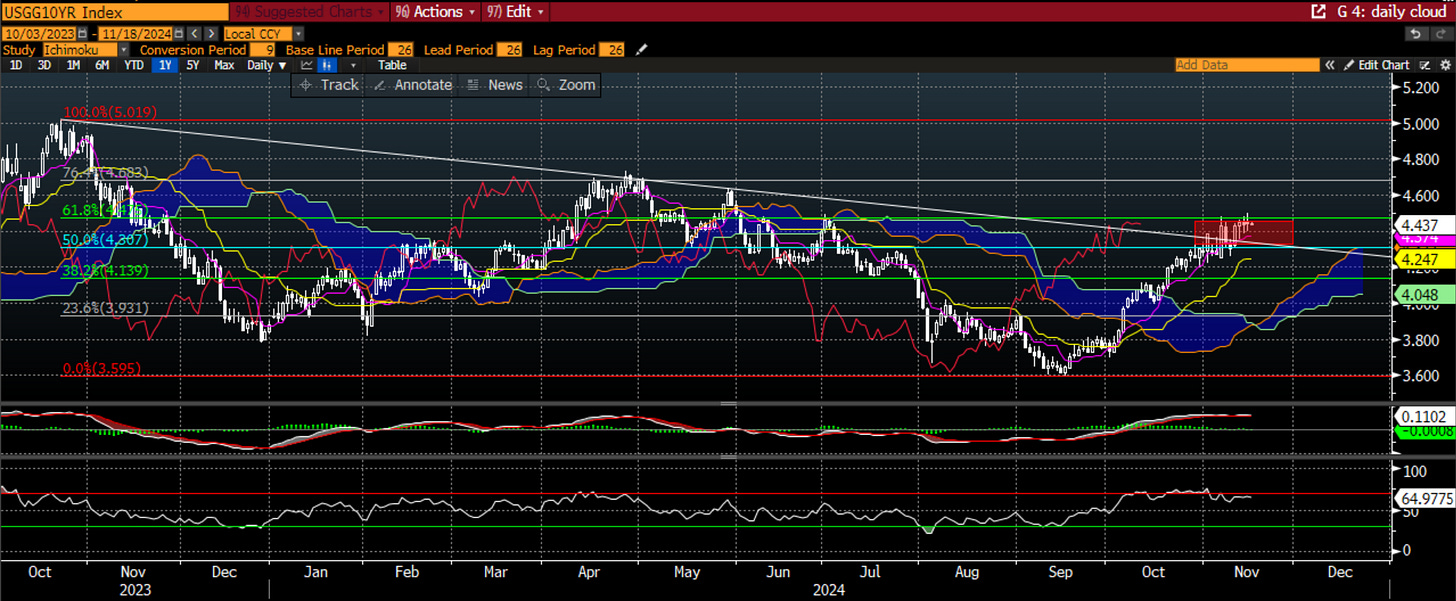This screenshot has width=1456, height=601.
Task: Click the Edit Chart button
Action: [1375, 65]
